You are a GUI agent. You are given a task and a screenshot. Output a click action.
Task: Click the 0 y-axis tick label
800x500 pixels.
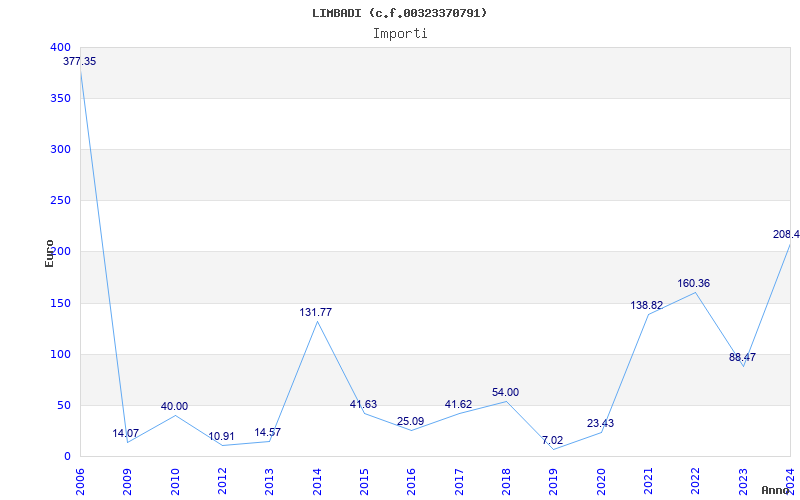67,457
